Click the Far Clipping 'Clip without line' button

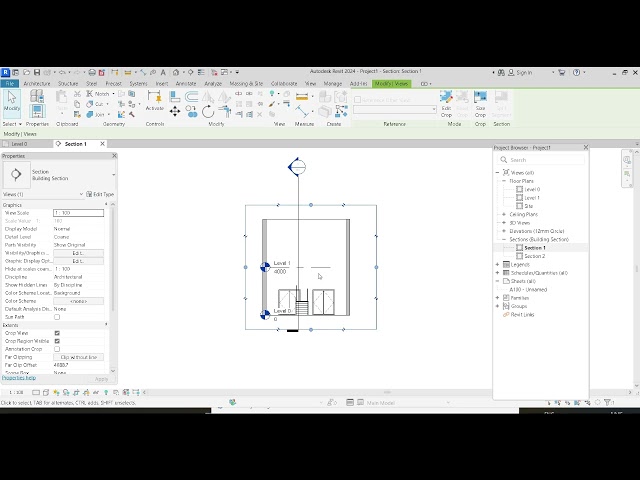coord(78,357)
